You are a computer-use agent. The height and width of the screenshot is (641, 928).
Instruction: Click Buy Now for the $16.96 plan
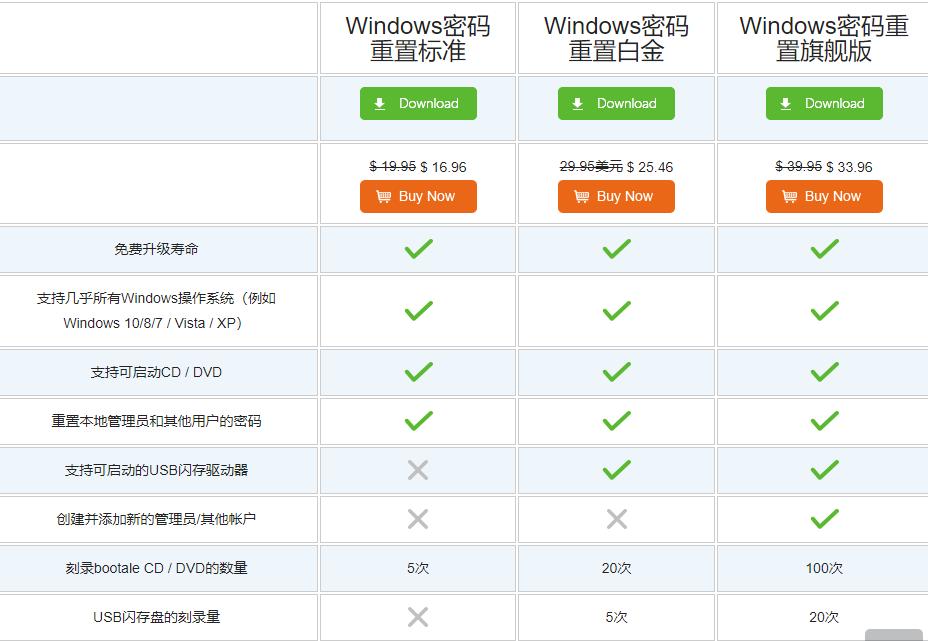418,197
